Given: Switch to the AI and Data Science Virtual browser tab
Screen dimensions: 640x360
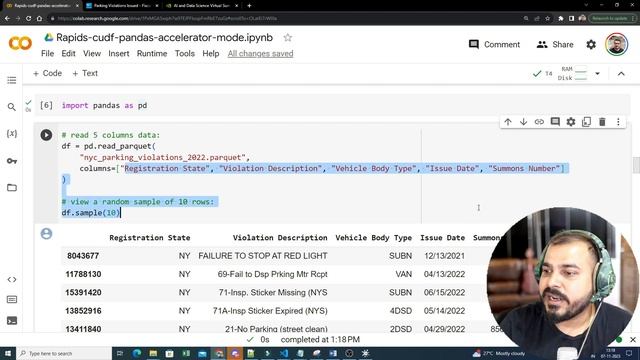Looking at the screenshot, I should [x=201, y=6].
